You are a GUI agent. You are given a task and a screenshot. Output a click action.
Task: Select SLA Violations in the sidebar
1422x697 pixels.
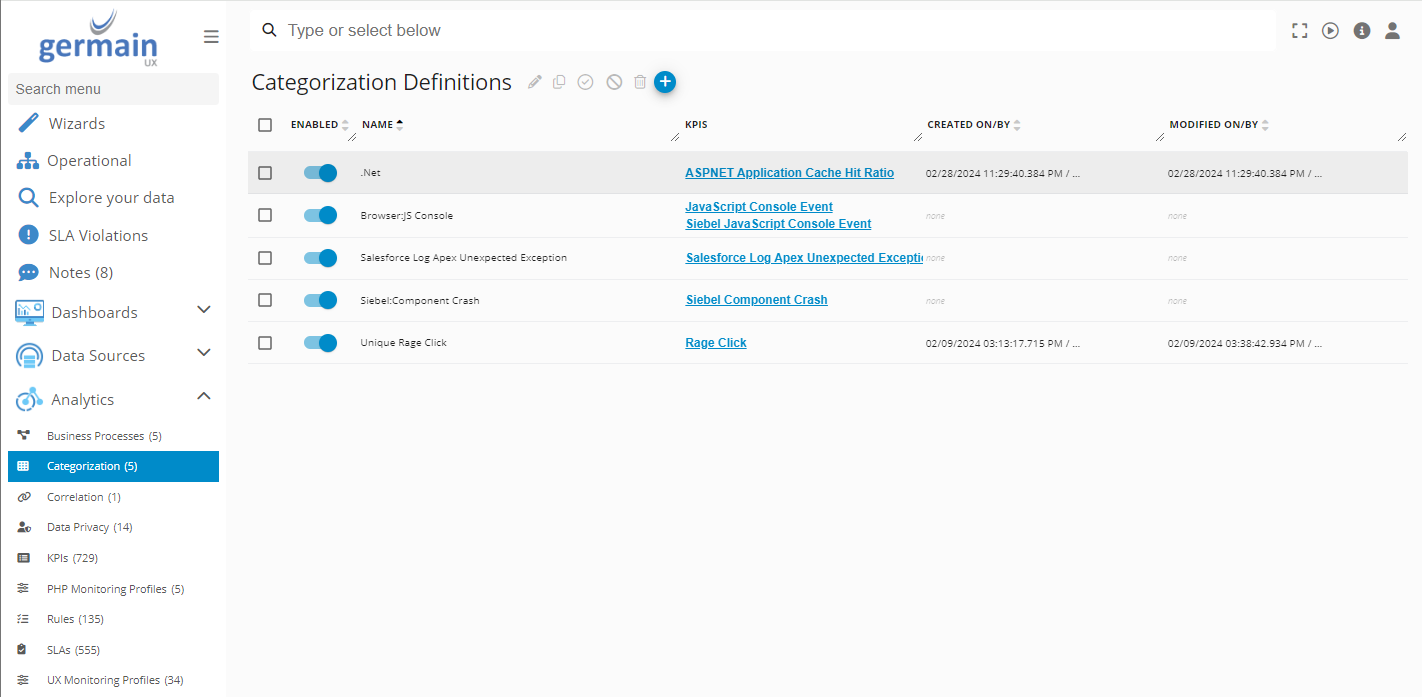coord(98,236)
